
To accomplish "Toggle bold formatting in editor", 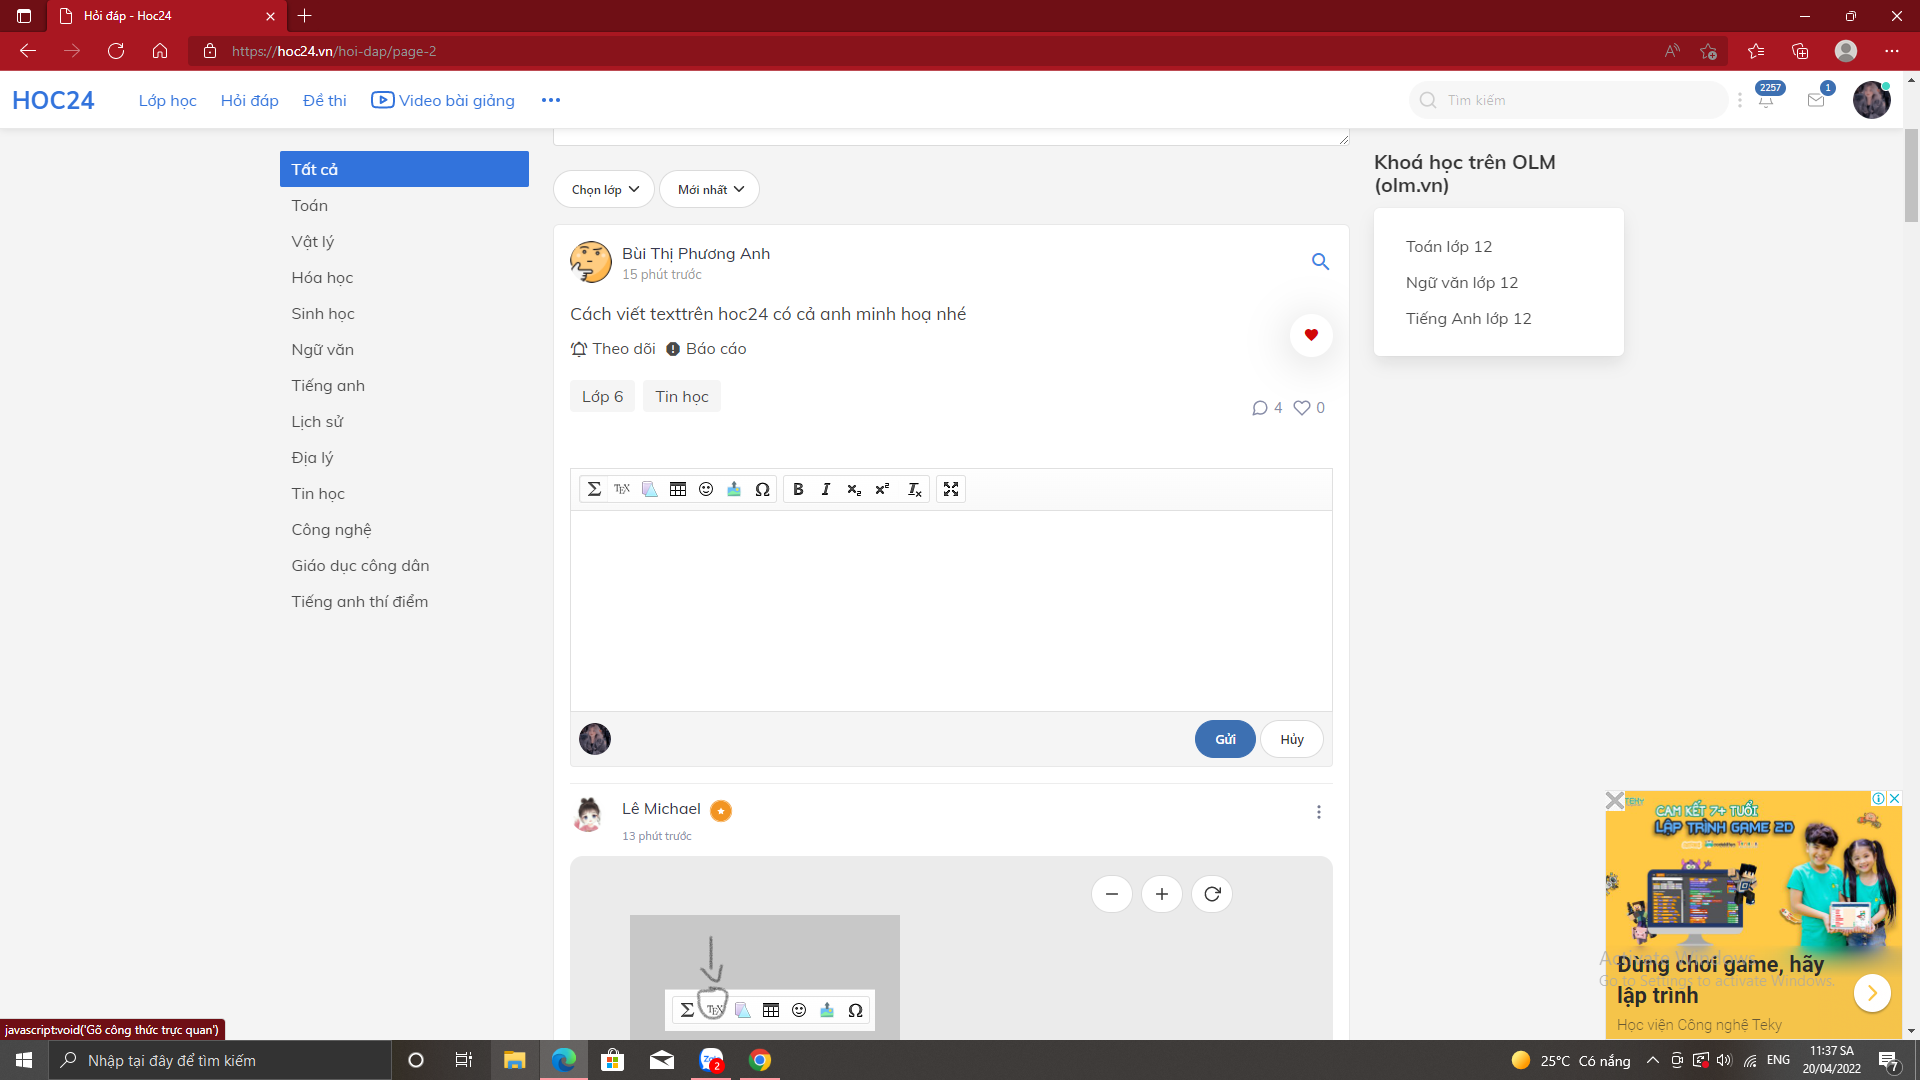I will 798,489.
